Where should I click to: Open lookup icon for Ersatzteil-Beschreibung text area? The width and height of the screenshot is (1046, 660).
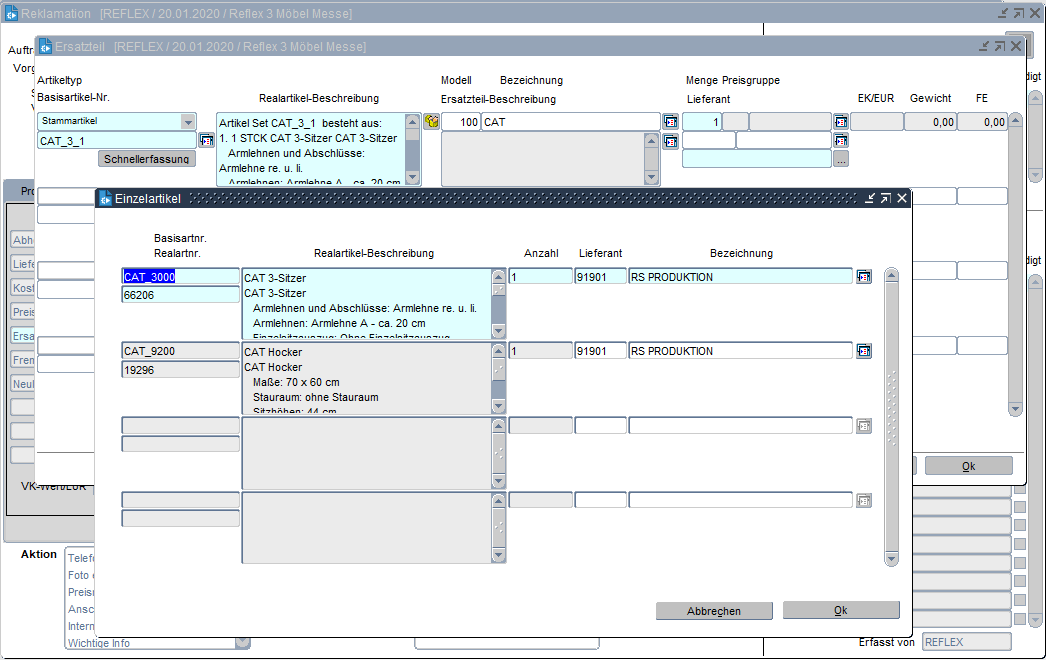tap(670, 141)
